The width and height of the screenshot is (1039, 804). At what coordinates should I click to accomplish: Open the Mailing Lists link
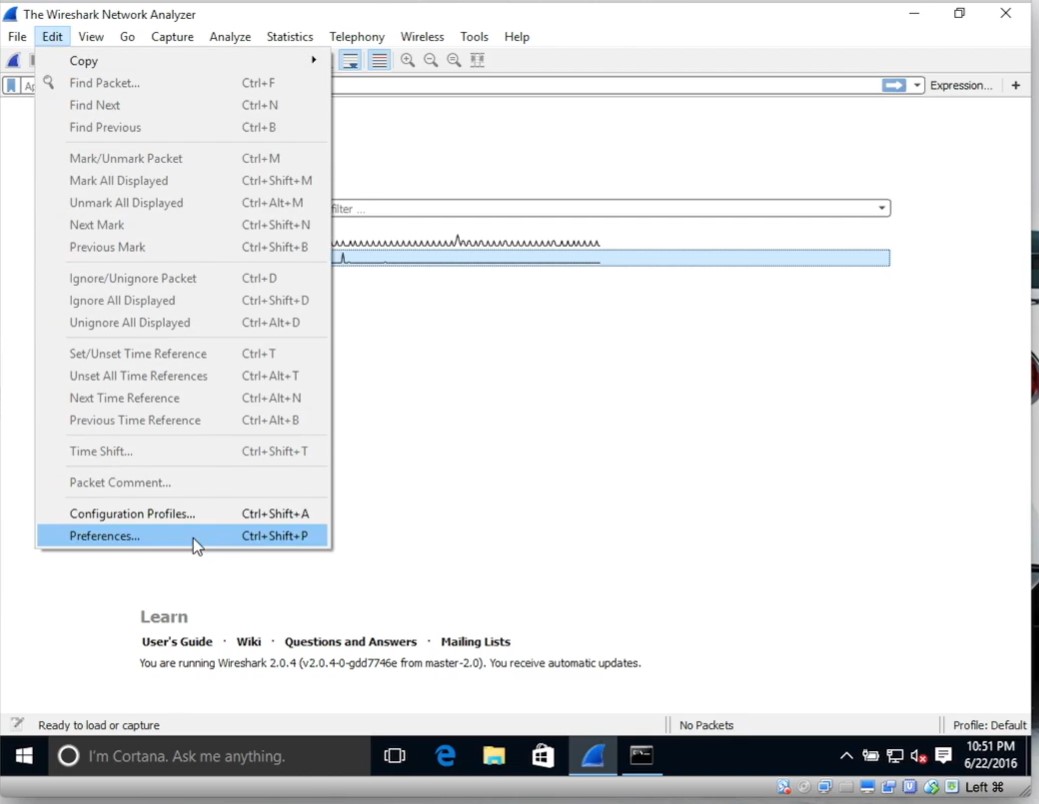point(475,642)
